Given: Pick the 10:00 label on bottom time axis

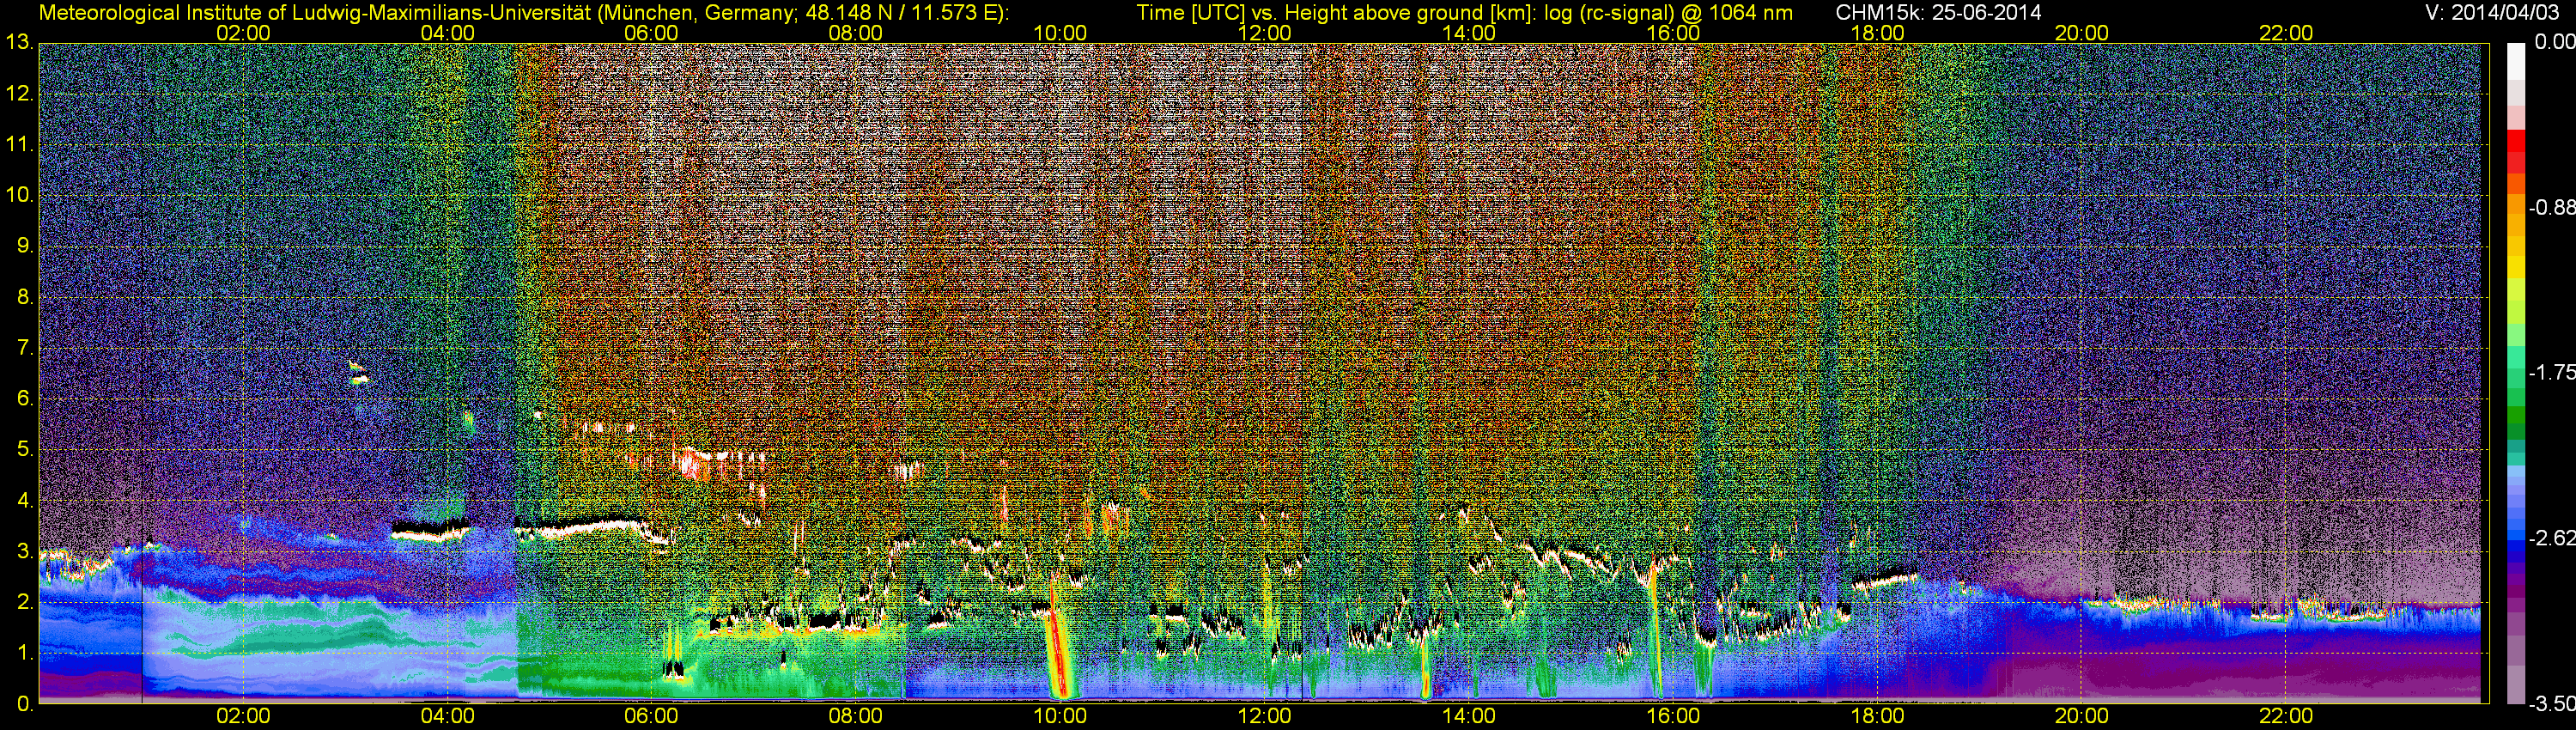Looking at the screenshot, I should click(x=1060, y=717).
